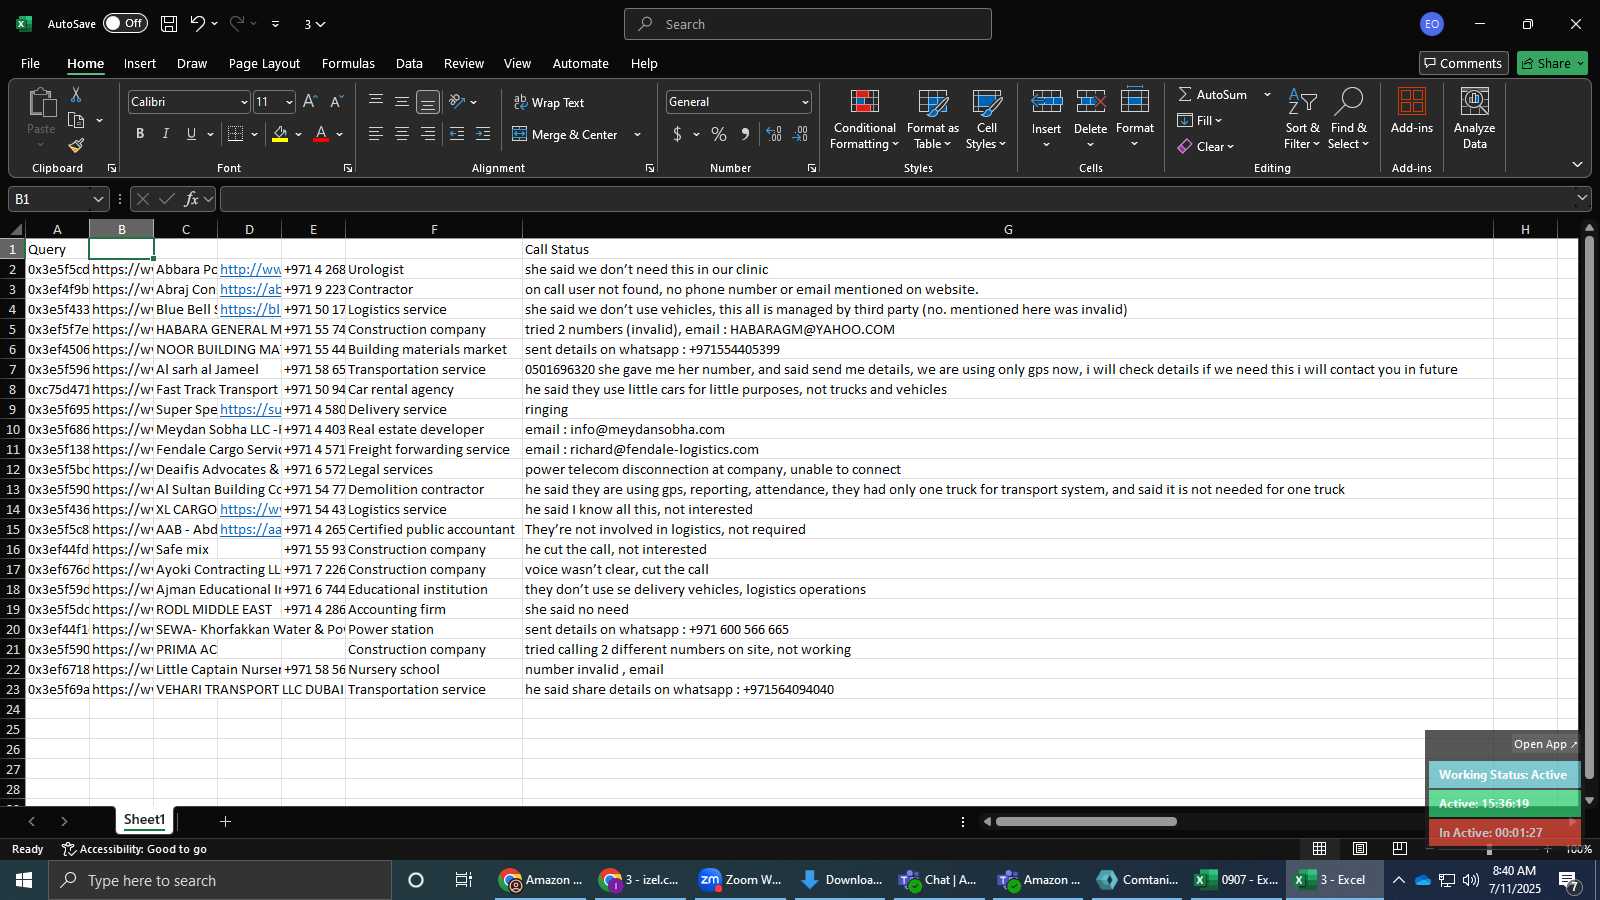Apply Align Left to cell text
This screenshot has height=900, width=1600.
pos(376,134)
